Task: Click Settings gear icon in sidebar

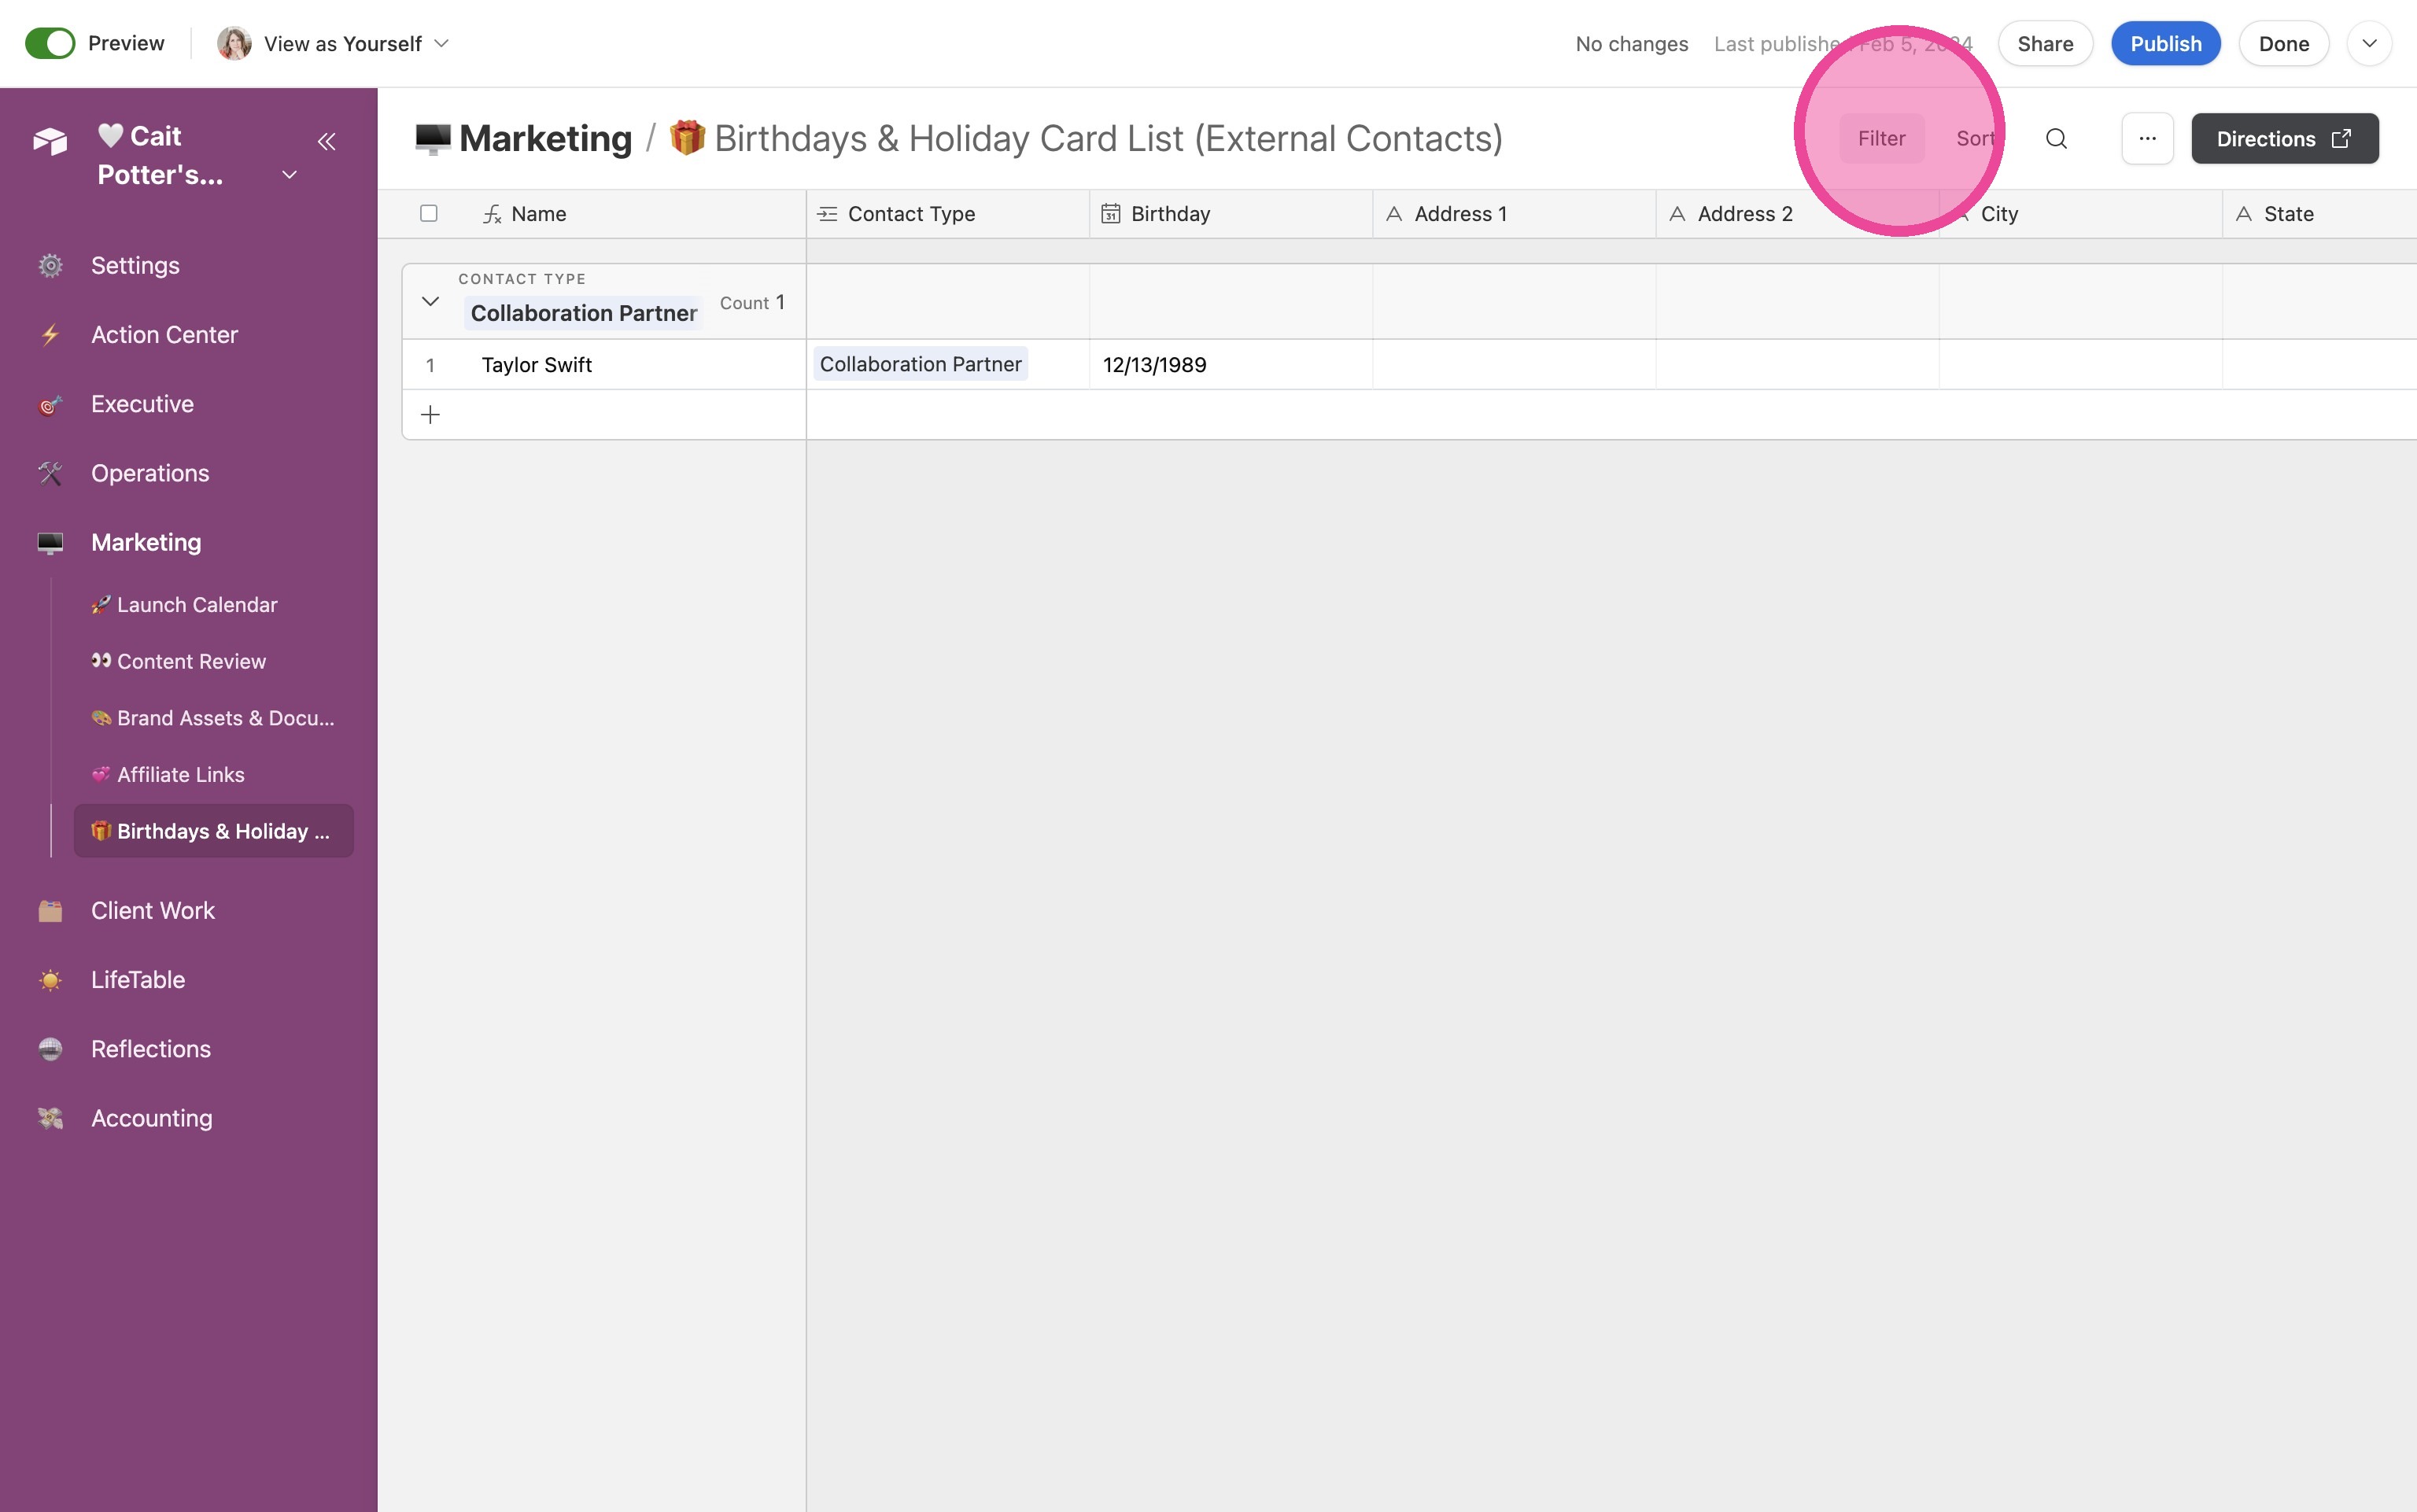Action: click(50, 266)
